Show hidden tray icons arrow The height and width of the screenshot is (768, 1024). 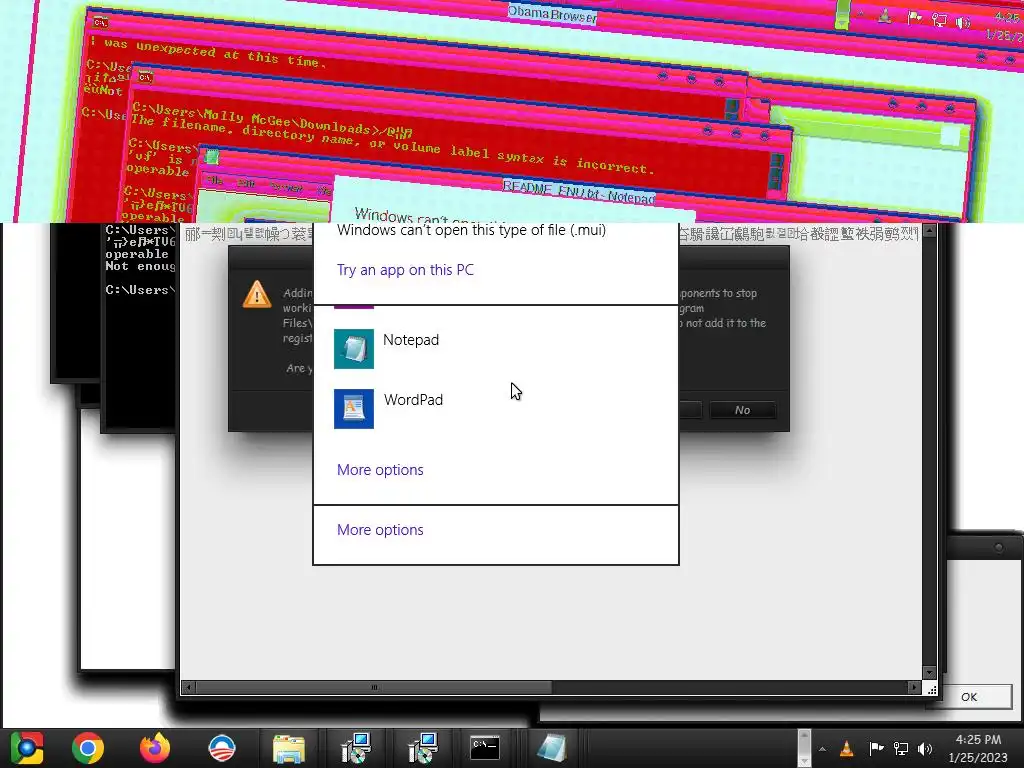point(822,749)
